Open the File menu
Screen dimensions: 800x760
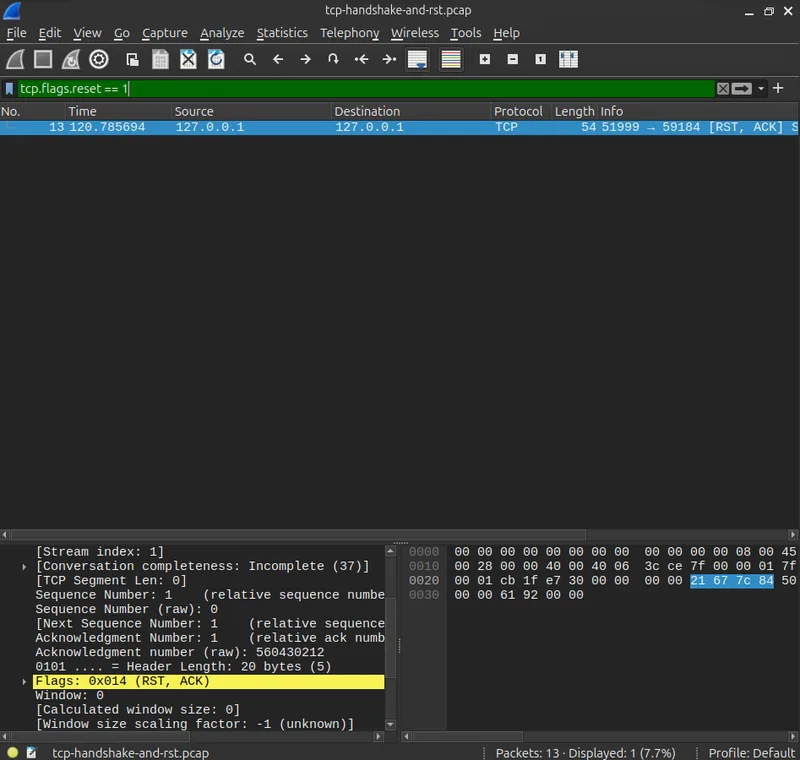tap(16, 33)
